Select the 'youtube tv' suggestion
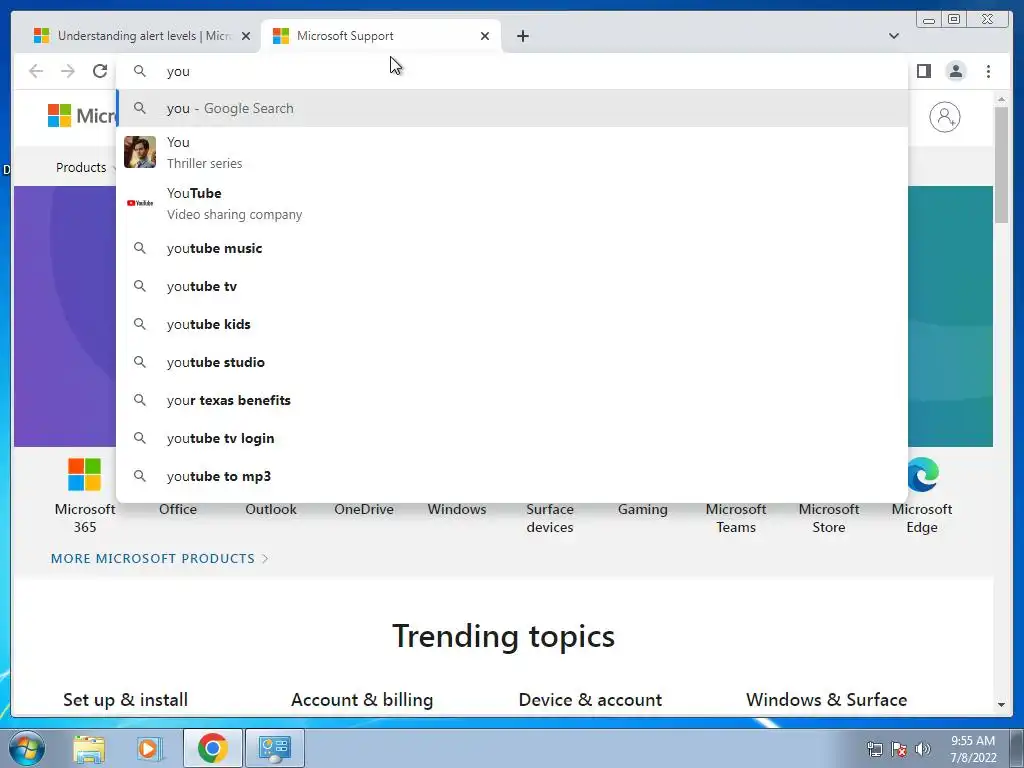Screen dimensions: 1024x768 512,286
